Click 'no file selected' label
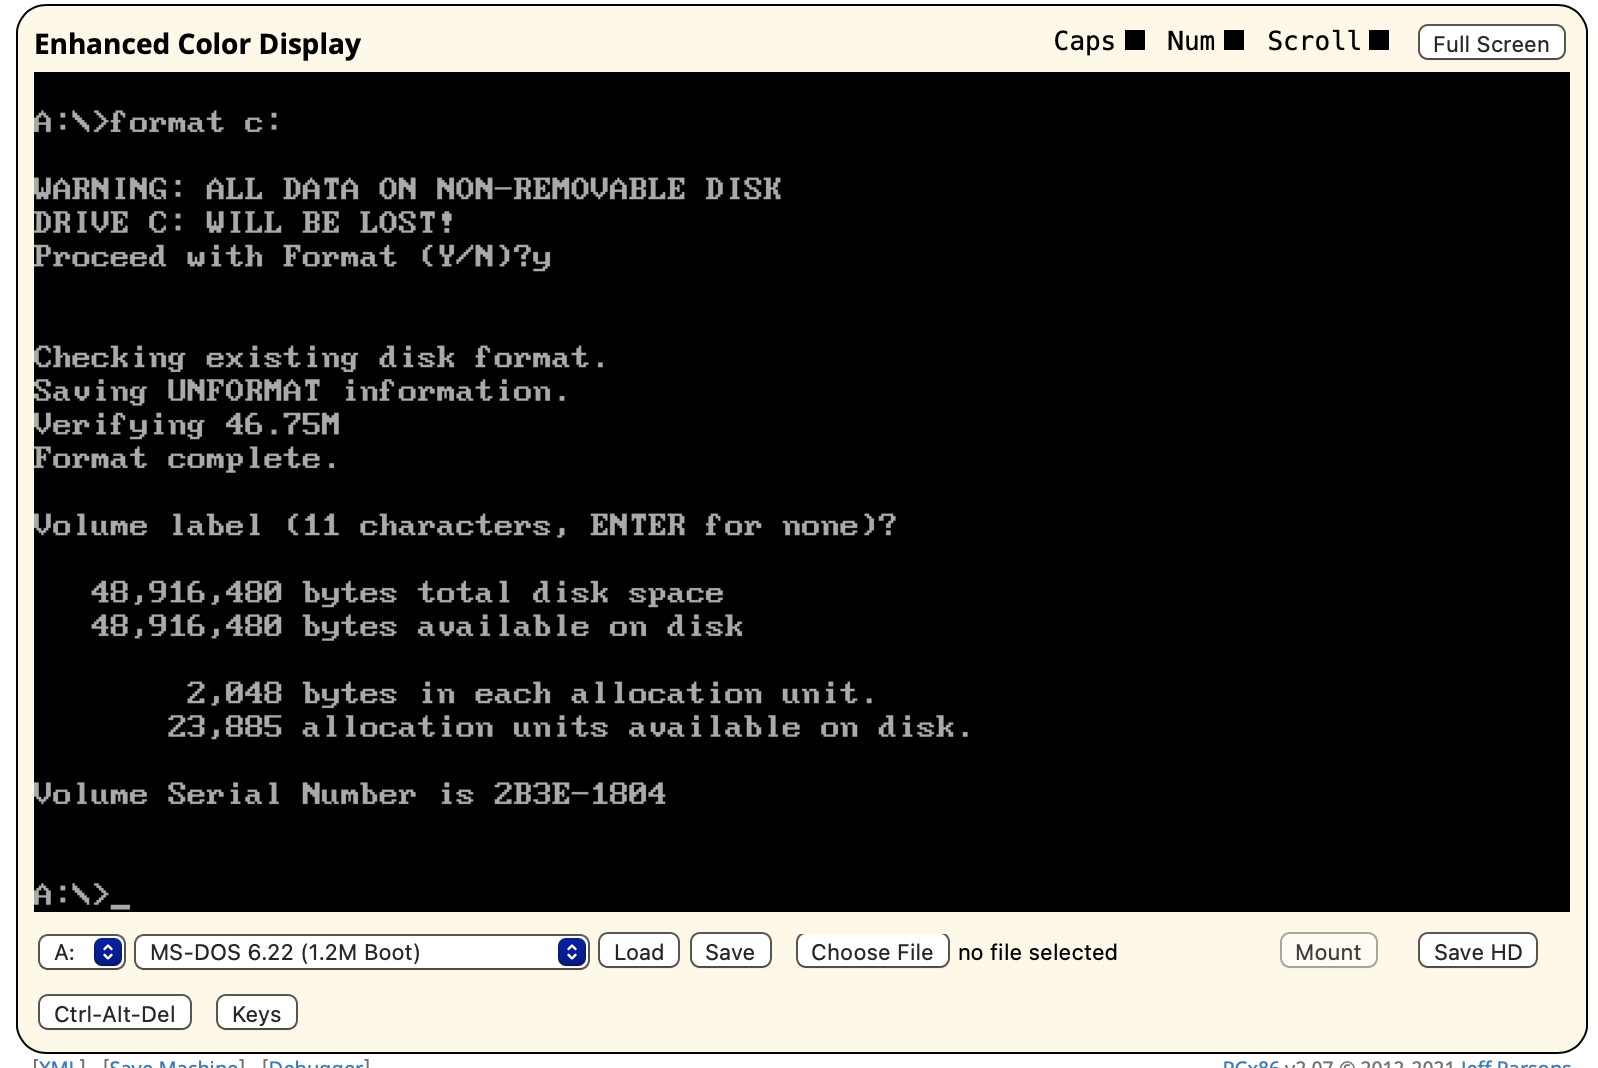The image size is (1598, 1068). coord(1037,952)
